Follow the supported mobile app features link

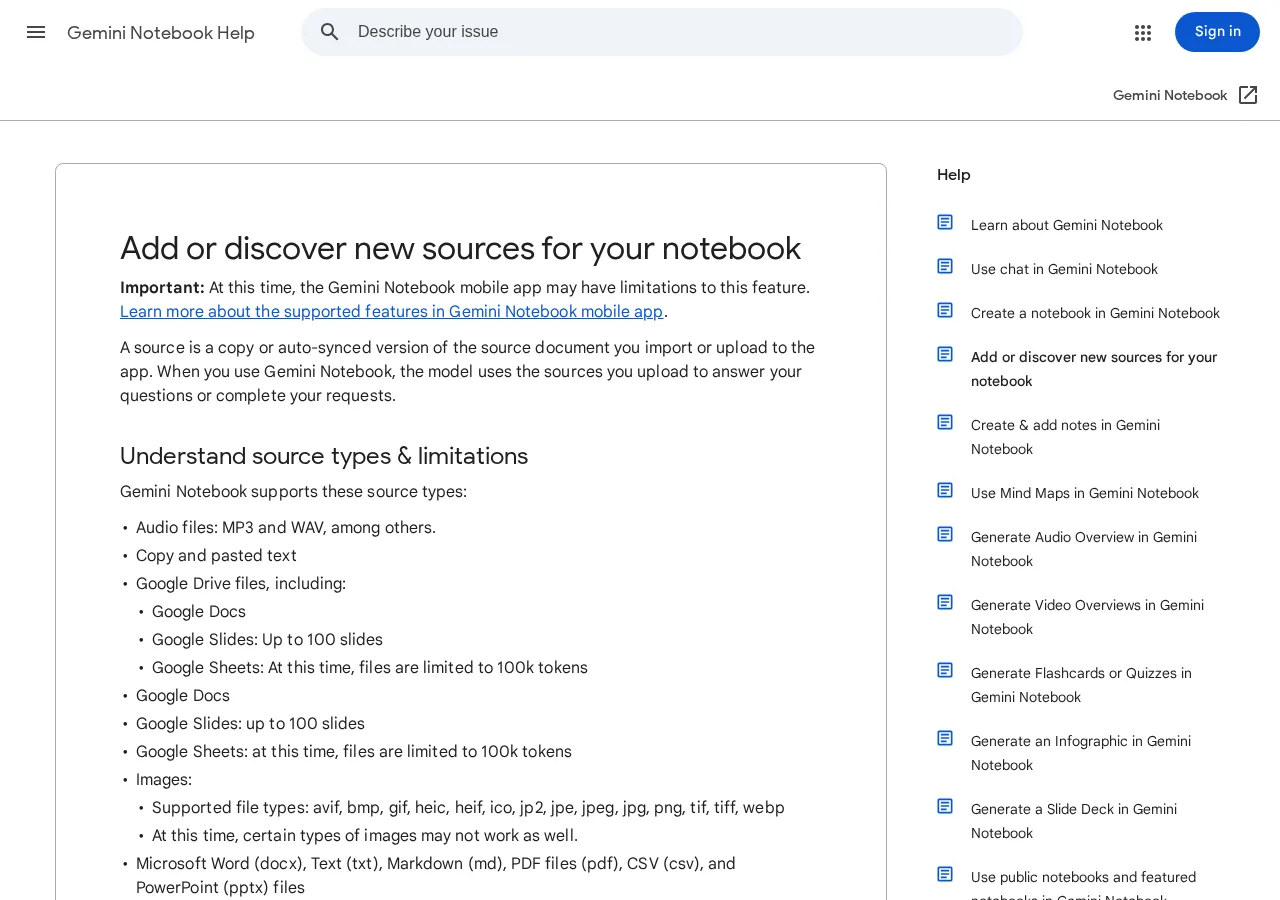(x=392, y=311)
